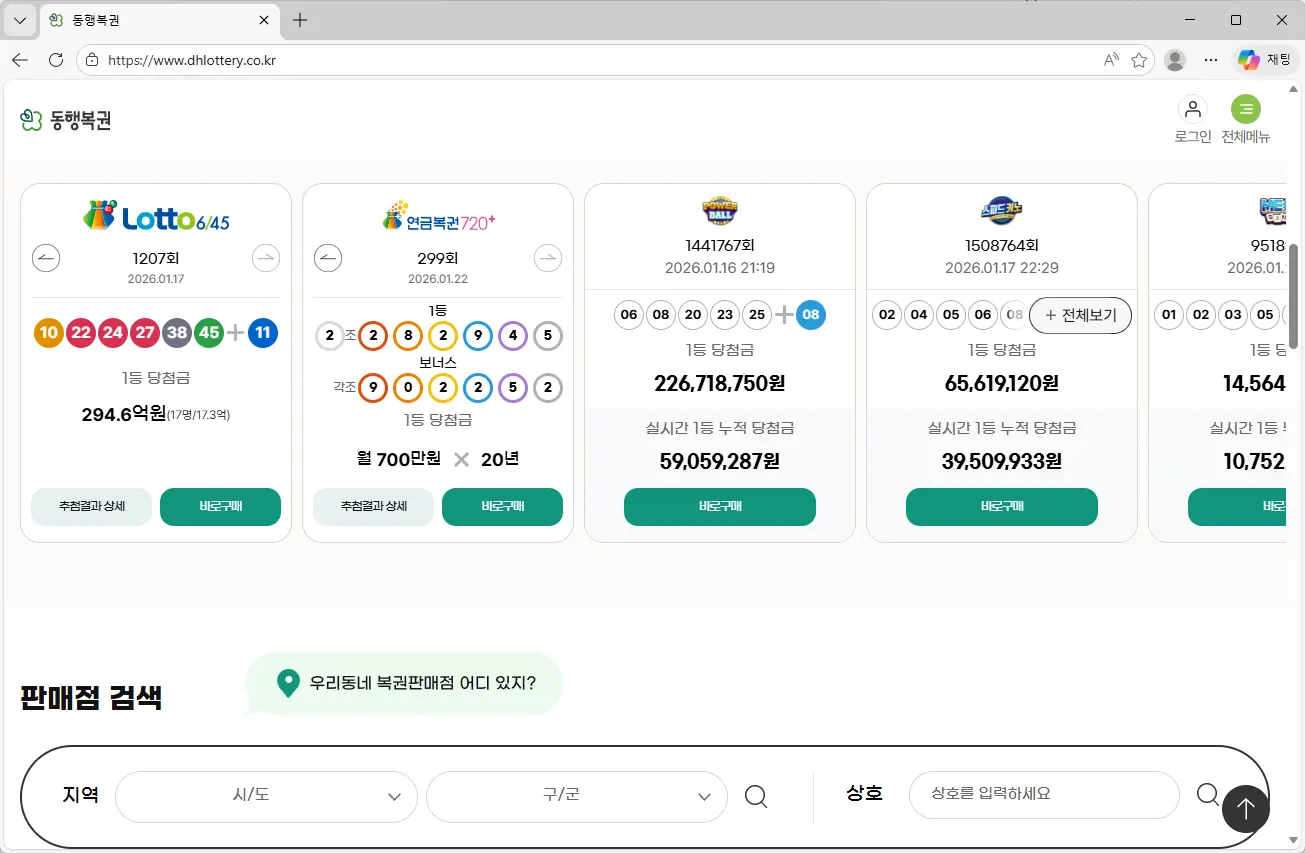The width and height of the screenshot is (1305, 853).
Task: Show previous Lotto round via left arrow
Action: pos(45,258)
